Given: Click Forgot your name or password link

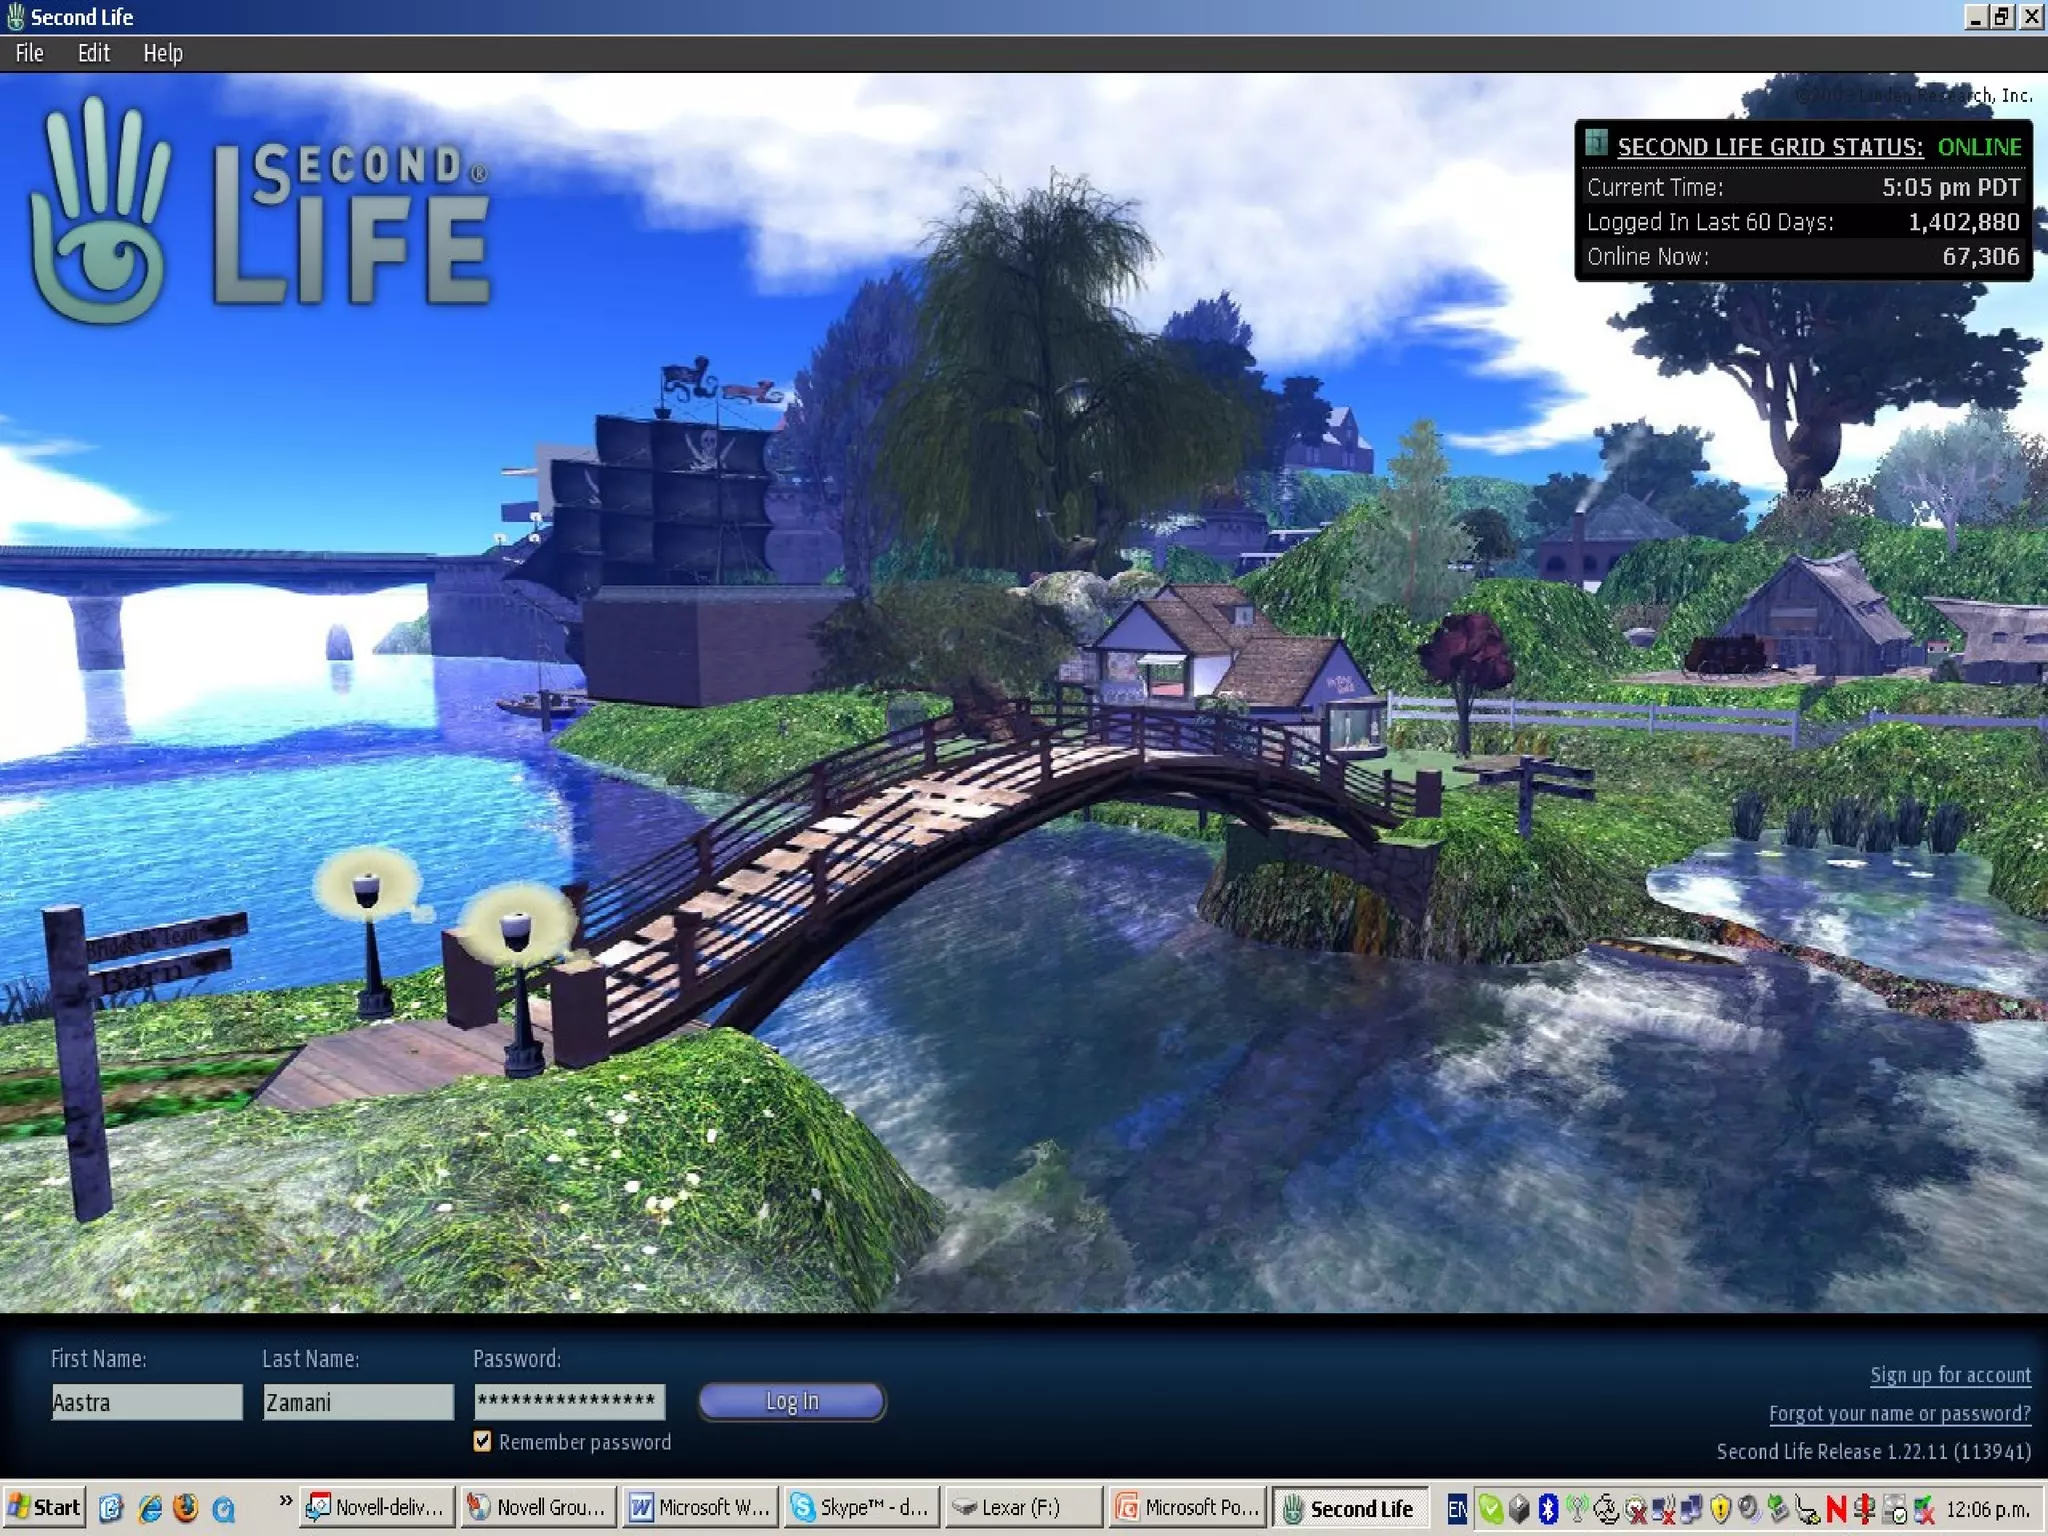Looking at the screenshot, I should coord(1899,1413).
